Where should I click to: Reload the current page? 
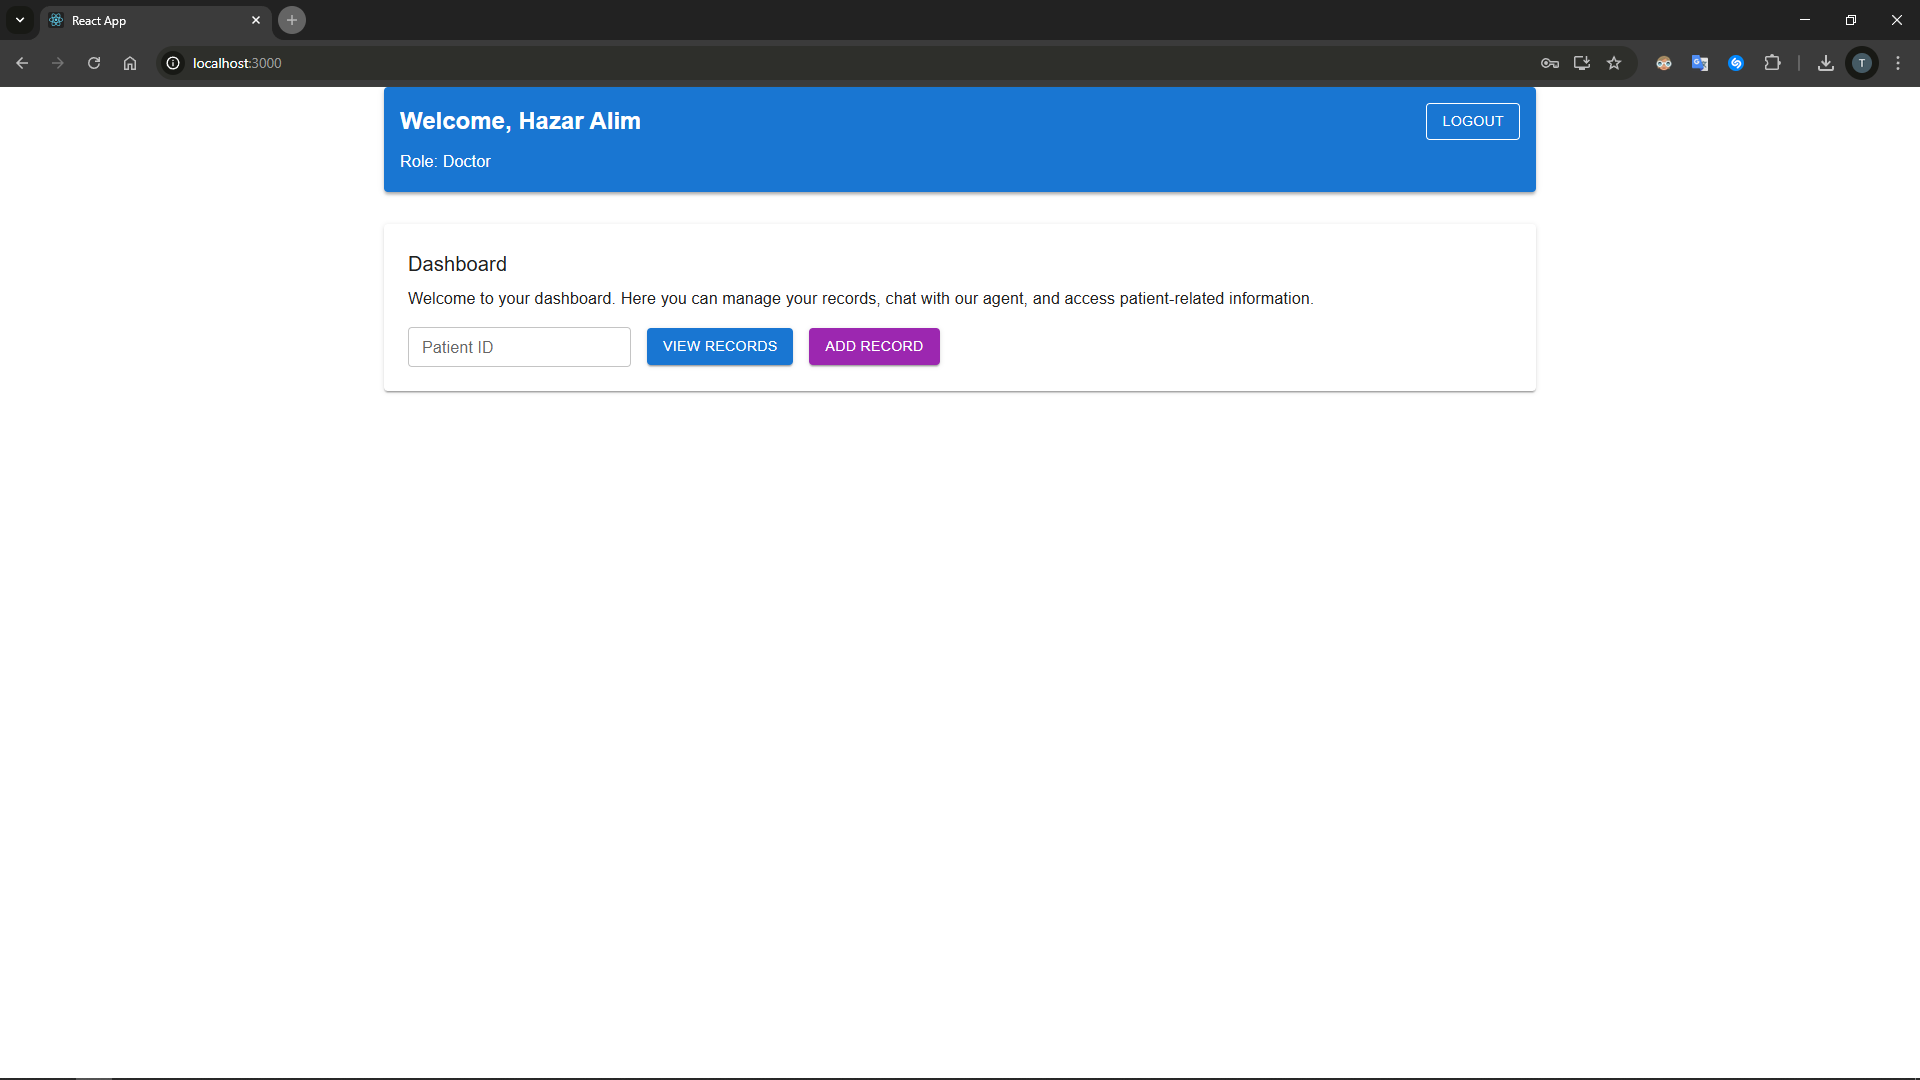coord(94,63)
